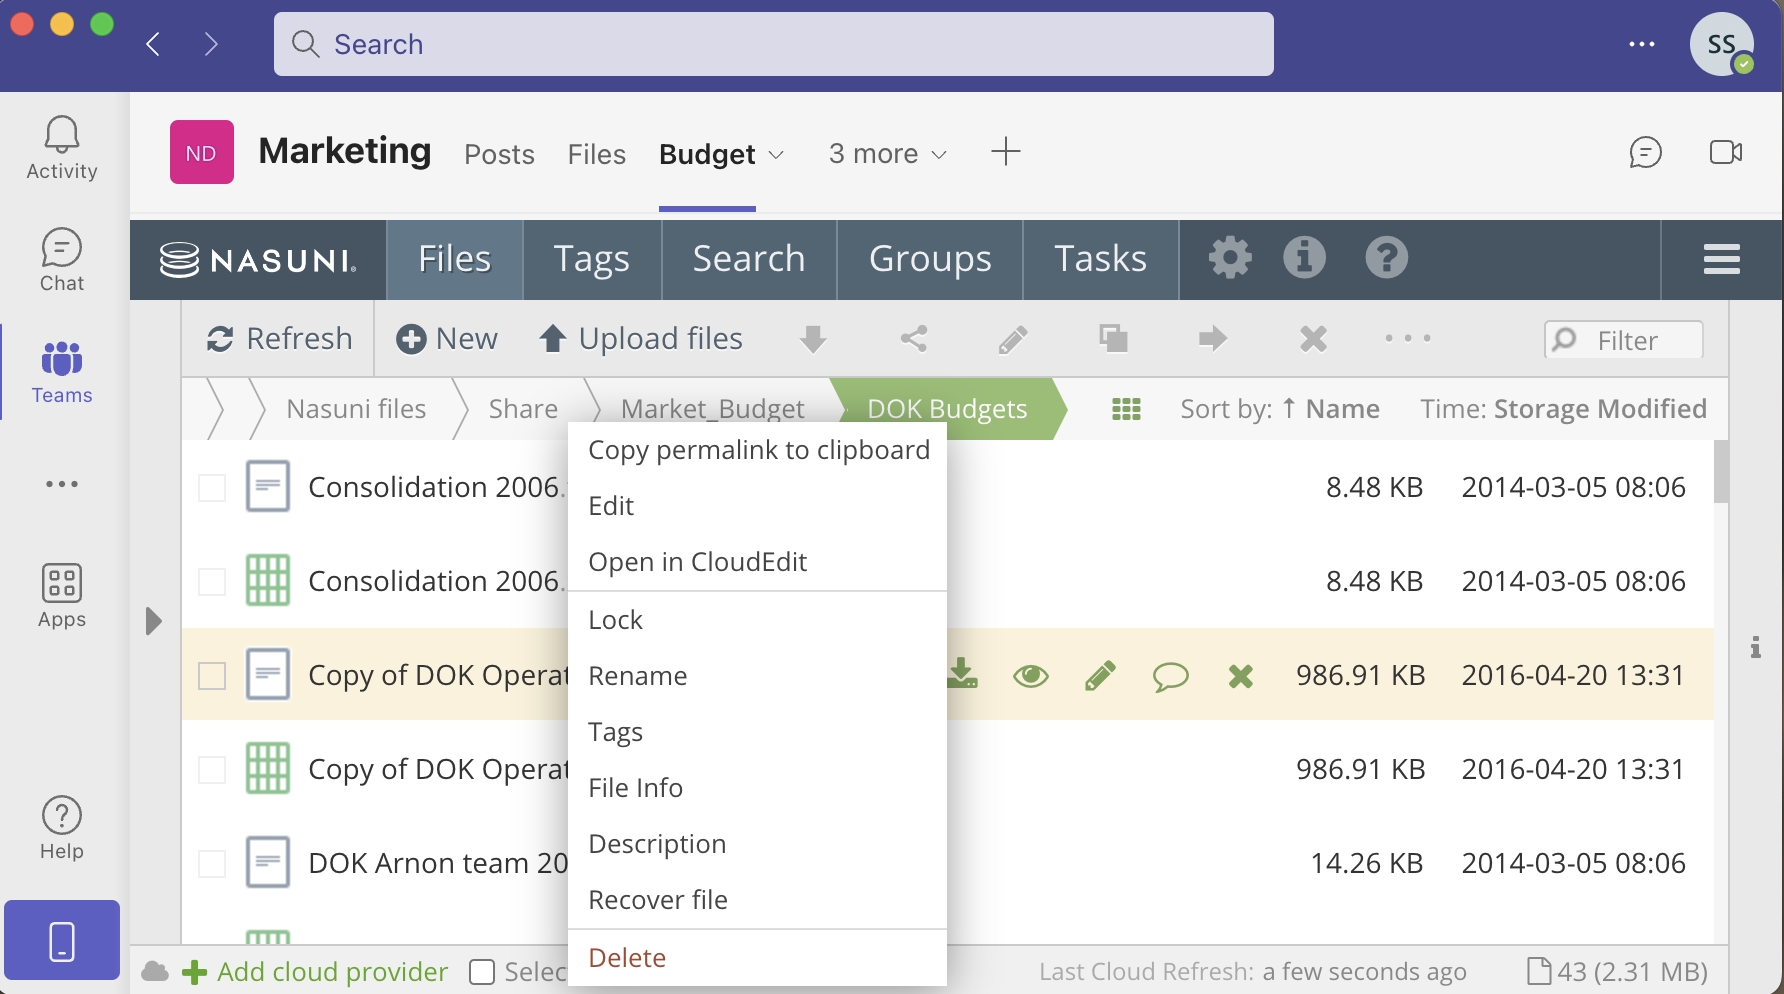Open the Nasuni hamburger menu
The width and height of the screenshot is (1784, 994).
coord(1721,259)
